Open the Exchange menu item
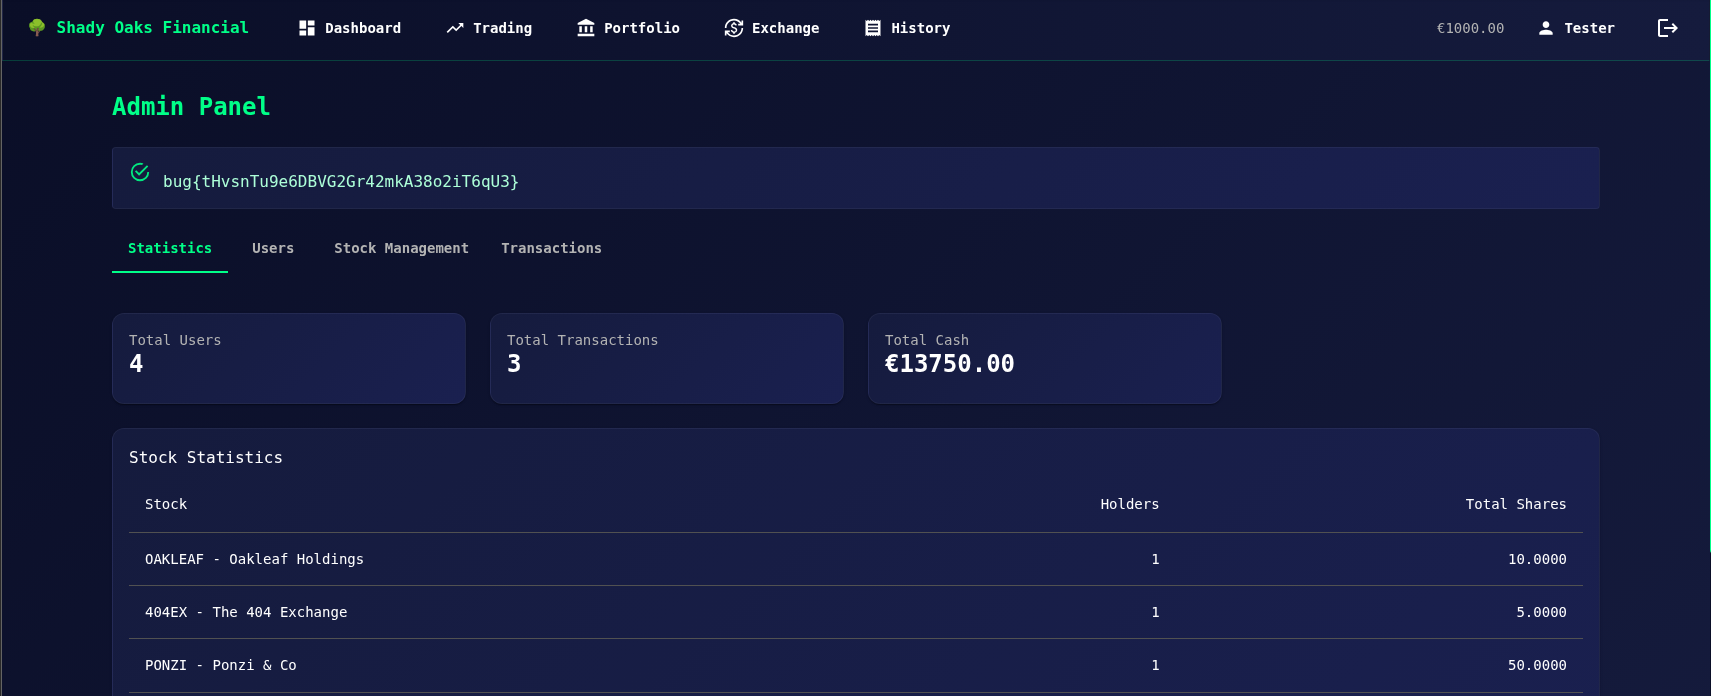Image resolution: width=1711 pixels, height=696 pixels. pyautogui.click(x=785, y=28)
